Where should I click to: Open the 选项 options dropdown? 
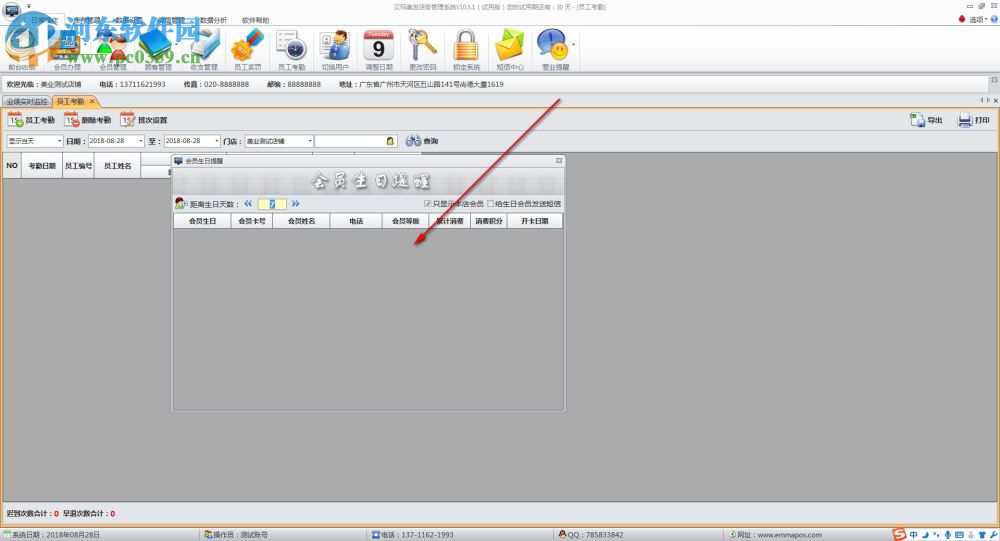pyautogui.click(x=978, y=19)
